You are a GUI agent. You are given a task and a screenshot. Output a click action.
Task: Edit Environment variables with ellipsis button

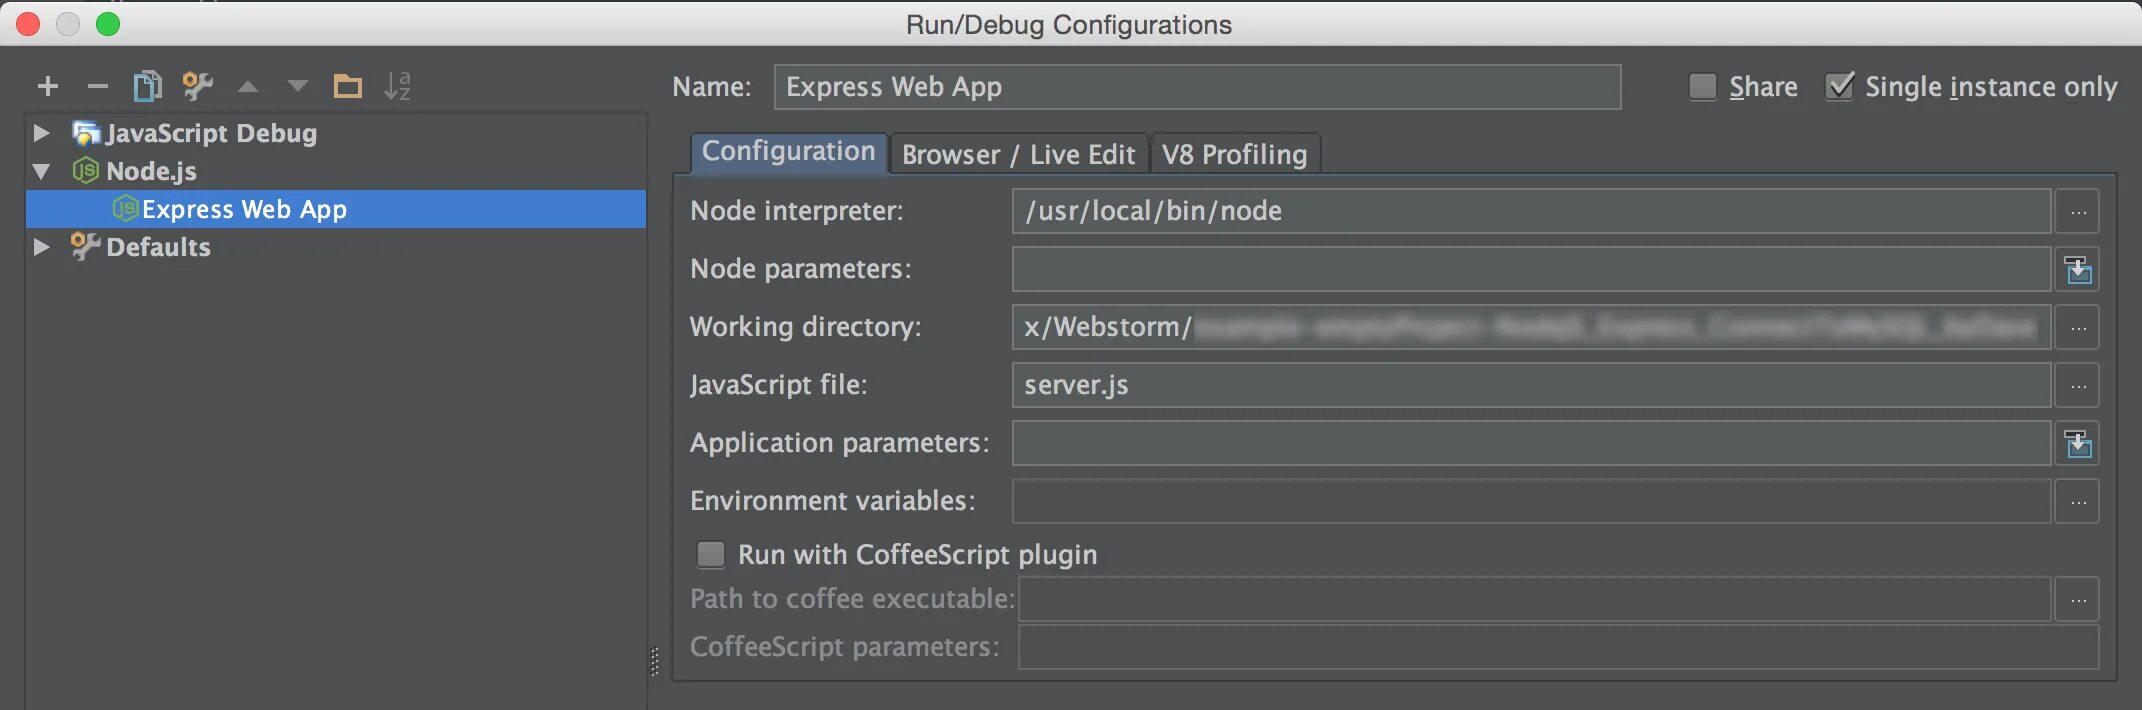(2078, 502)
